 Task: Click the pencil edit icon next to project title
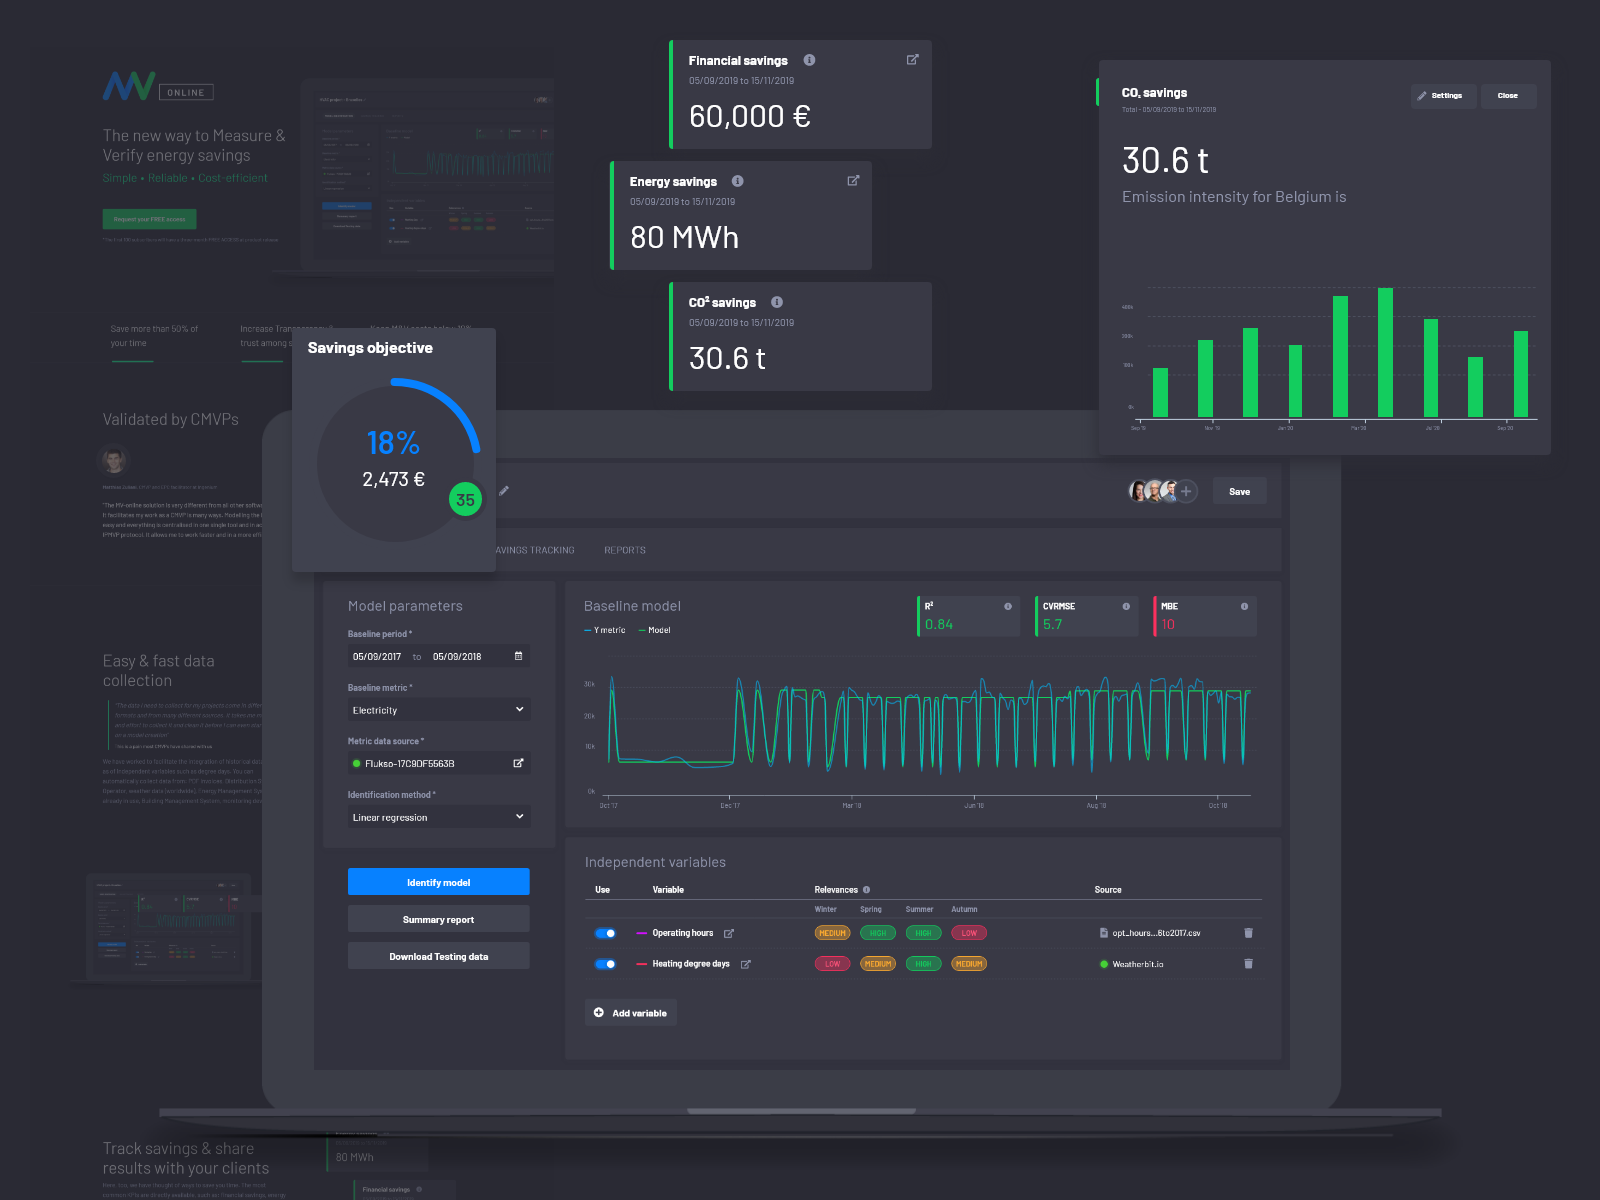[504, 491]
